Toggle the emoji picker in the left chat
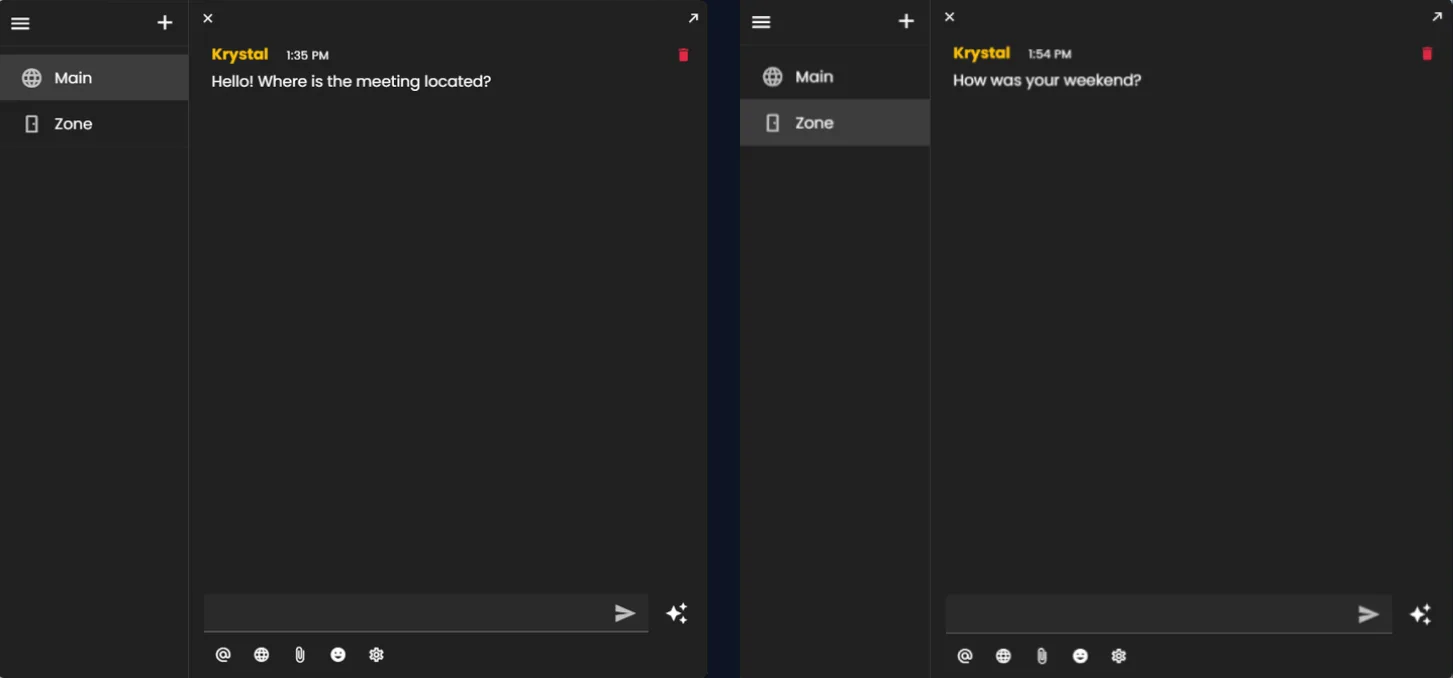 pos(338,654)
